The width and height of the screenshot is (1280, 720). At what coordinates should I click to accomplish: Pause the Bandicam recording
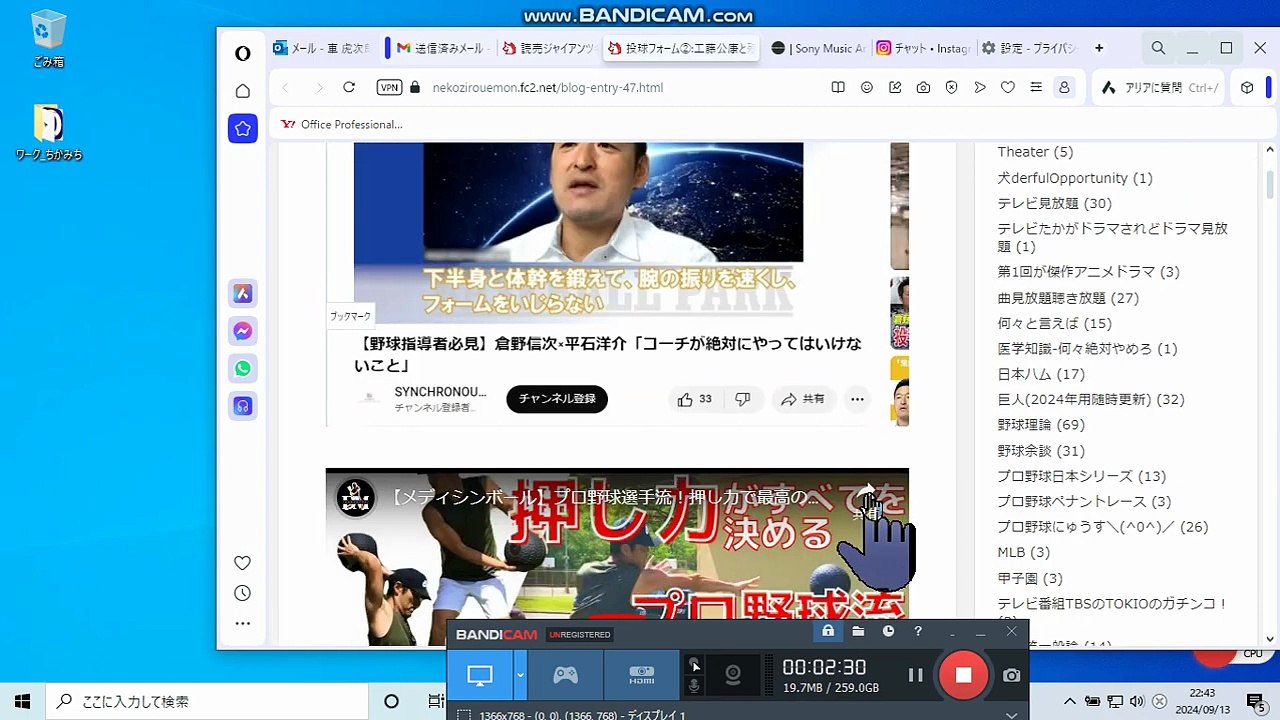click(915, 675)
